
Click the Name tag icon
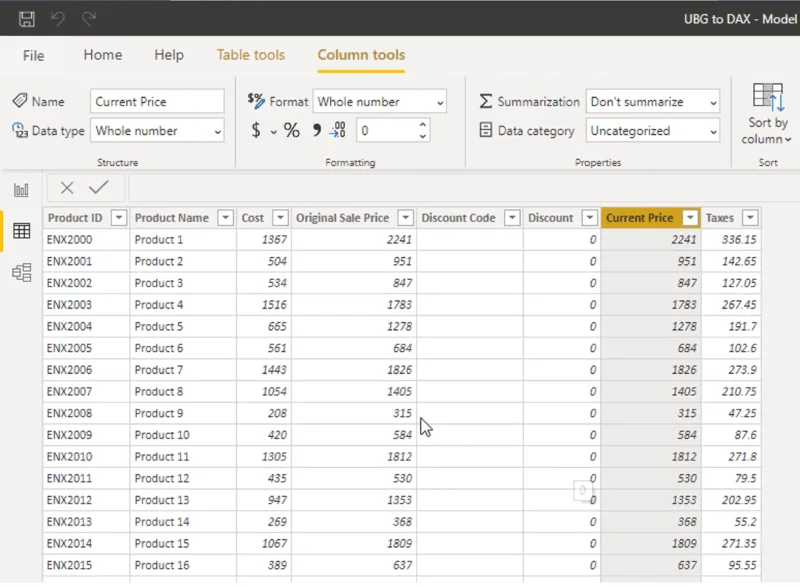tap(20, 100)
